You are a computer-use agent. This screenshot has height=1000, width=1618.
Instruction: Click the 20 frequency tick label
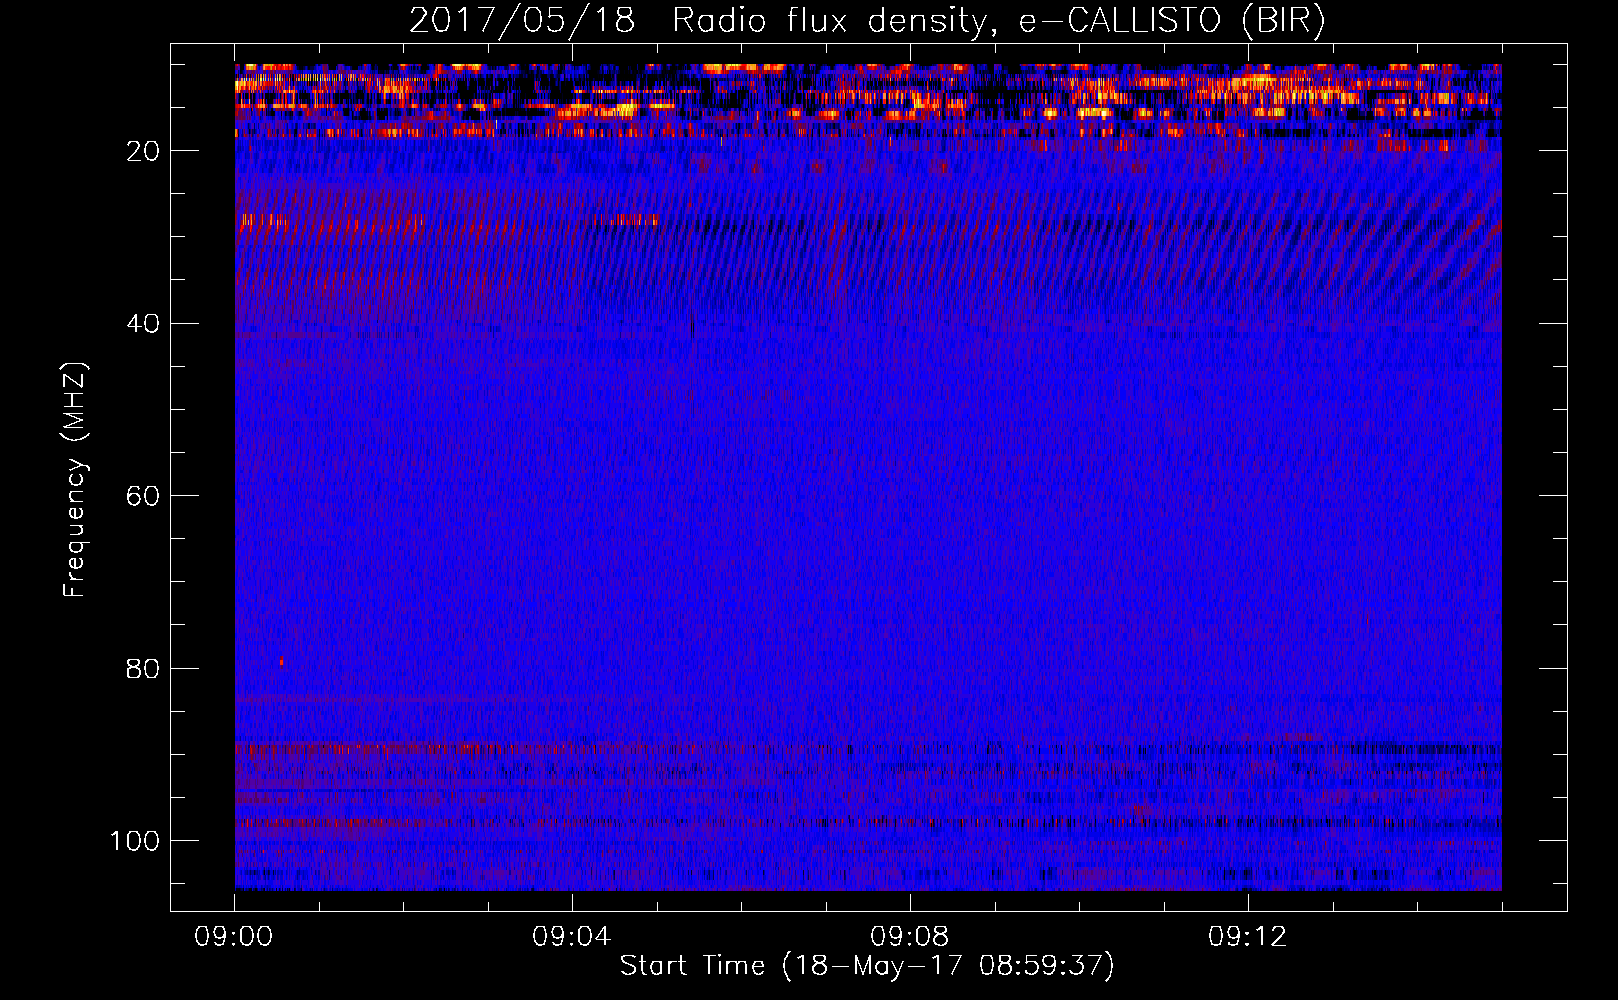click(x=144, y=151)
